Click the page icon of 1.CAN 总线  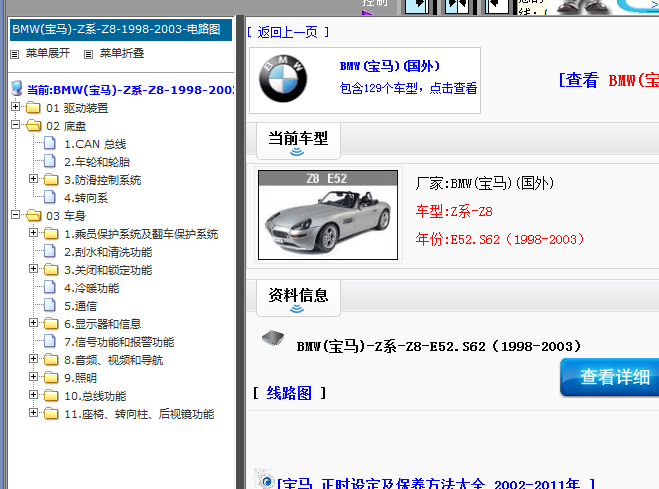(x=50, y=143)
